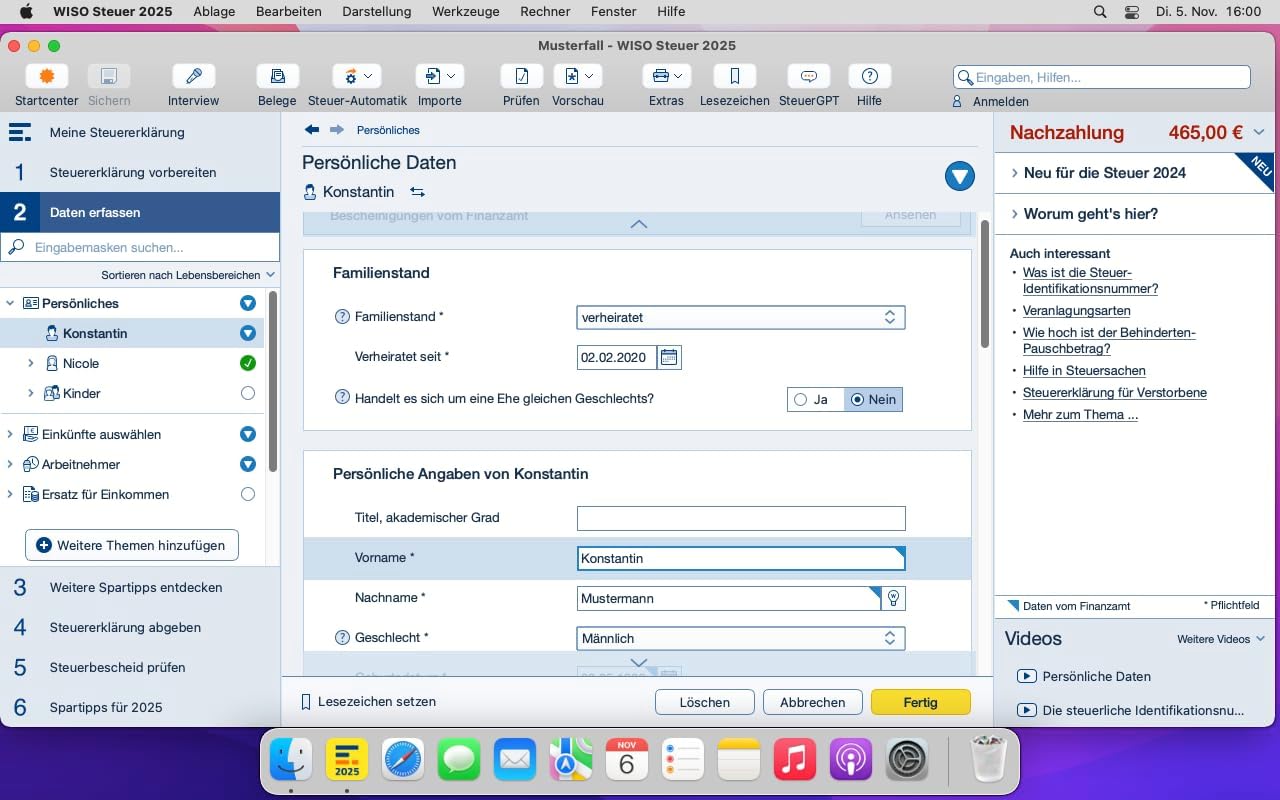Screen dimensions: 1280x800
Task: Click Weitere Themen hinzufügen button
Action: tap(132, 545)
